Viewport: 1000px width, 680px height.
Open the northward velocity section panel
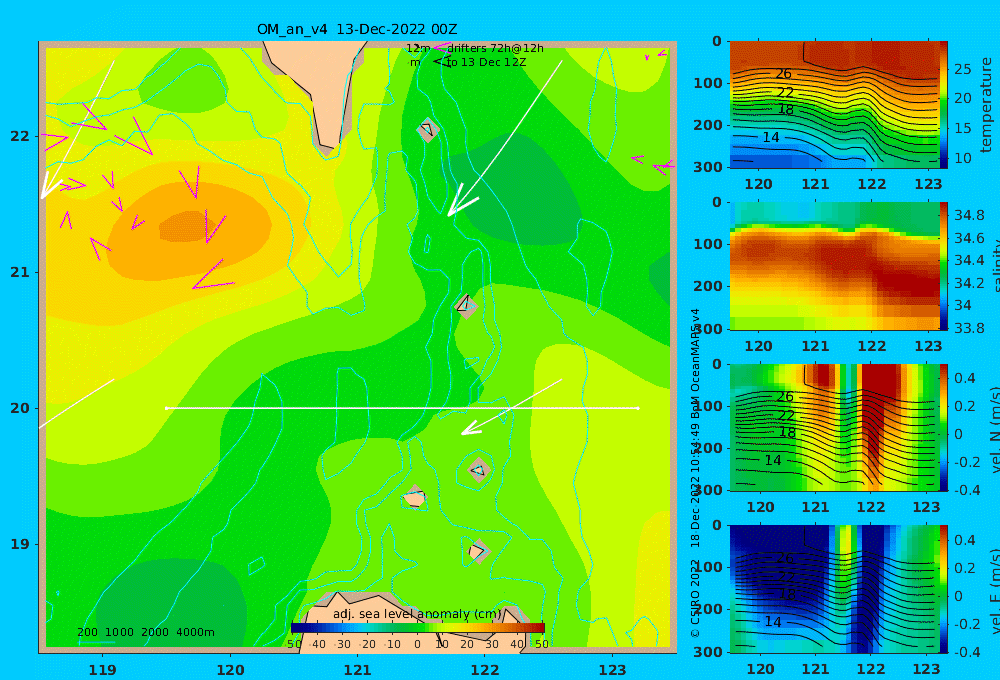click(x=834, y=427)
